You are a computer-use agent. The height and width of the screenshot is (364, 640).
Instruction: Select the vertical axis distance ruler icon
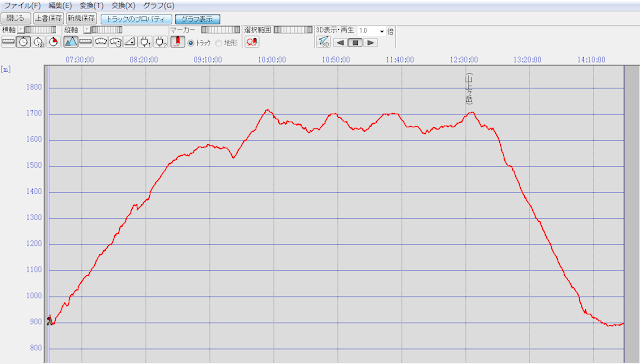coord(86,42)
